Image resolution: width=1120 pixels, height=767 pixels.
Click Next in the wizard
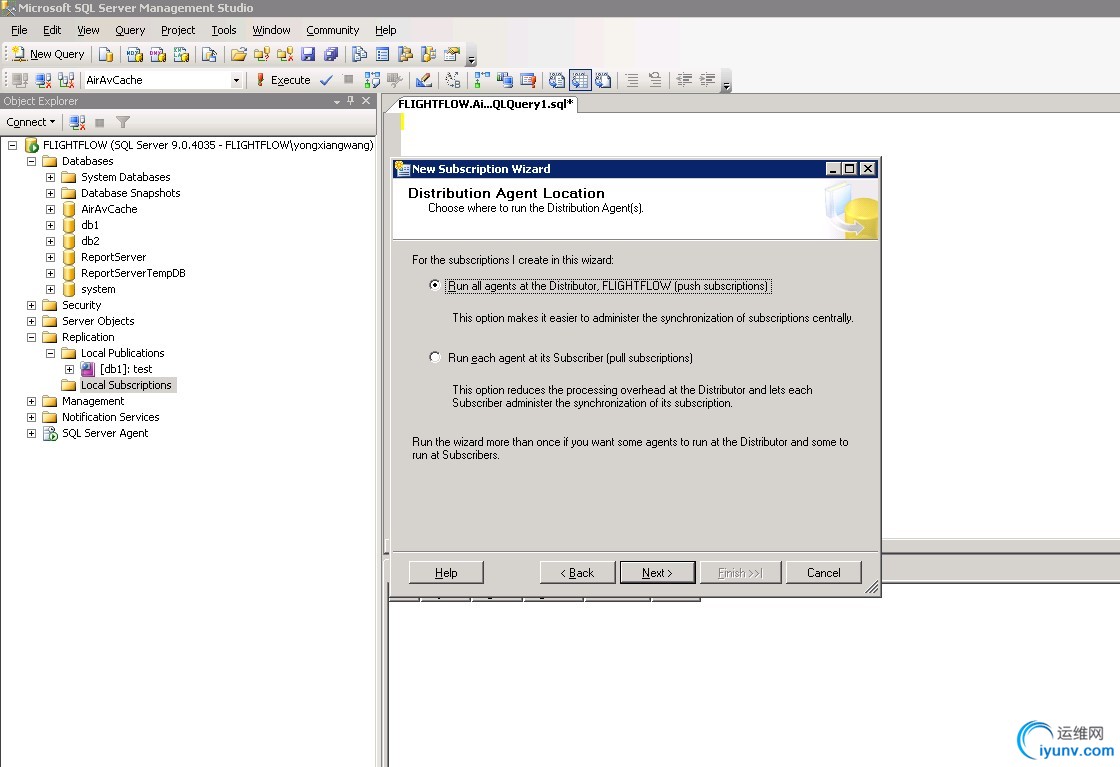(x=657, y=573)
